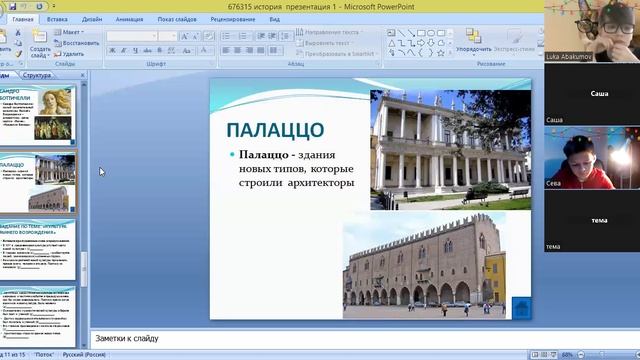
Task: Click the Создать слайд new slide icon
Action: coord(40,37)
